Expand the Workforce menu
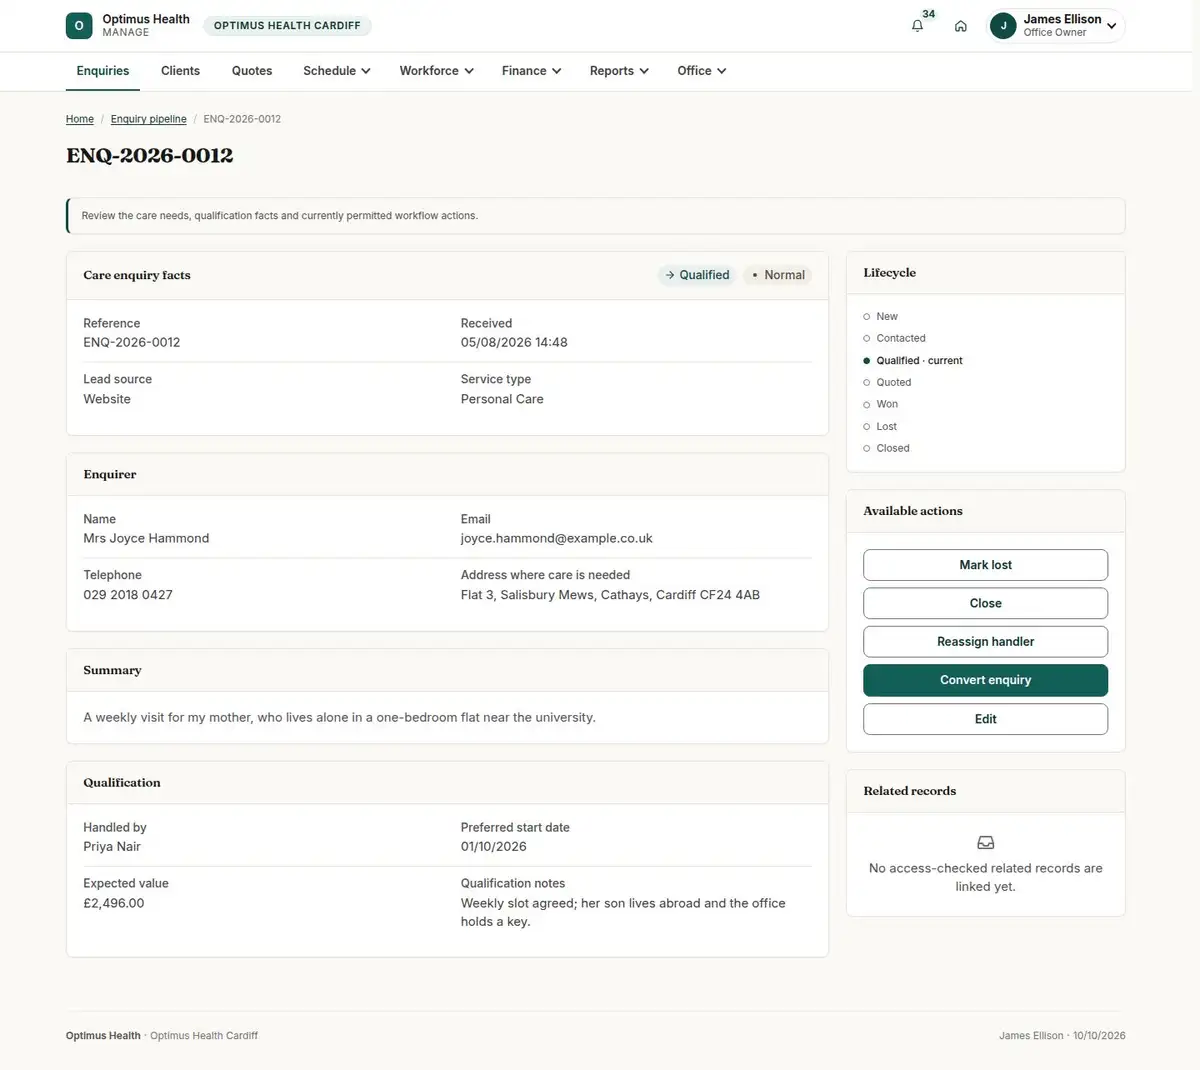Screen dimensions: 1200x1070 pyautogui.click(x=437, y=71)
